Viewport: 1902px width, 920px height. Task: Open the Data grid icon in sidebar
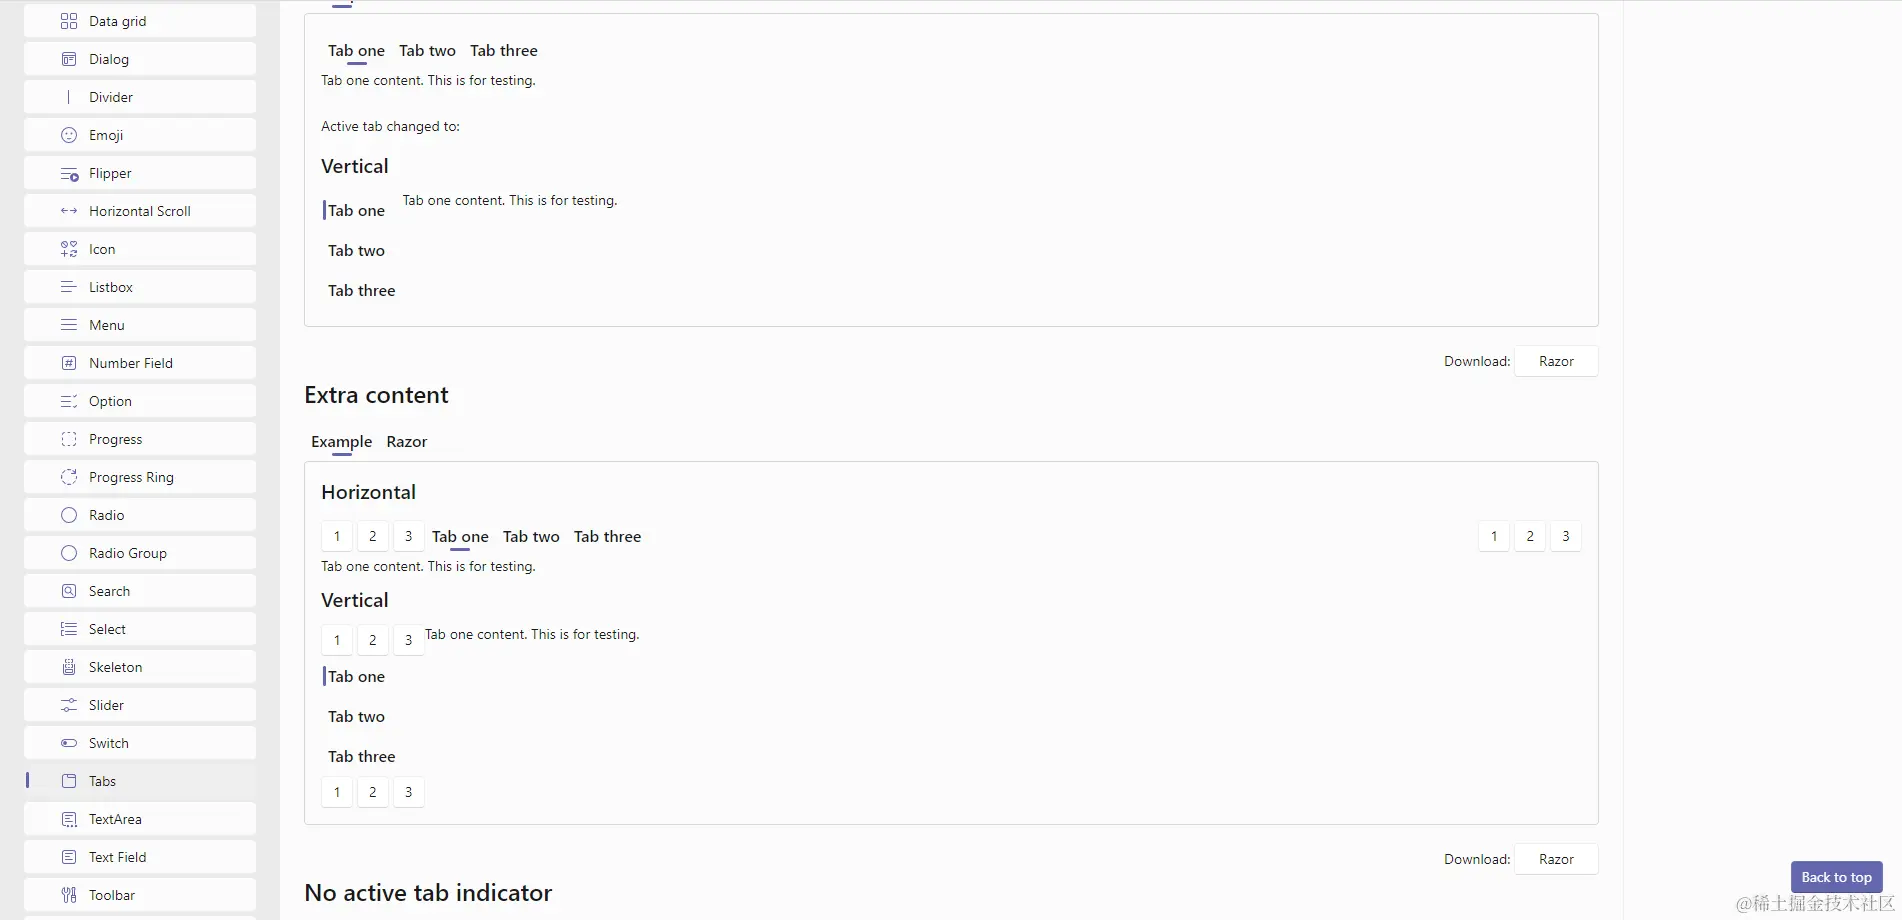pyautogui.click(x=69, y=21)
